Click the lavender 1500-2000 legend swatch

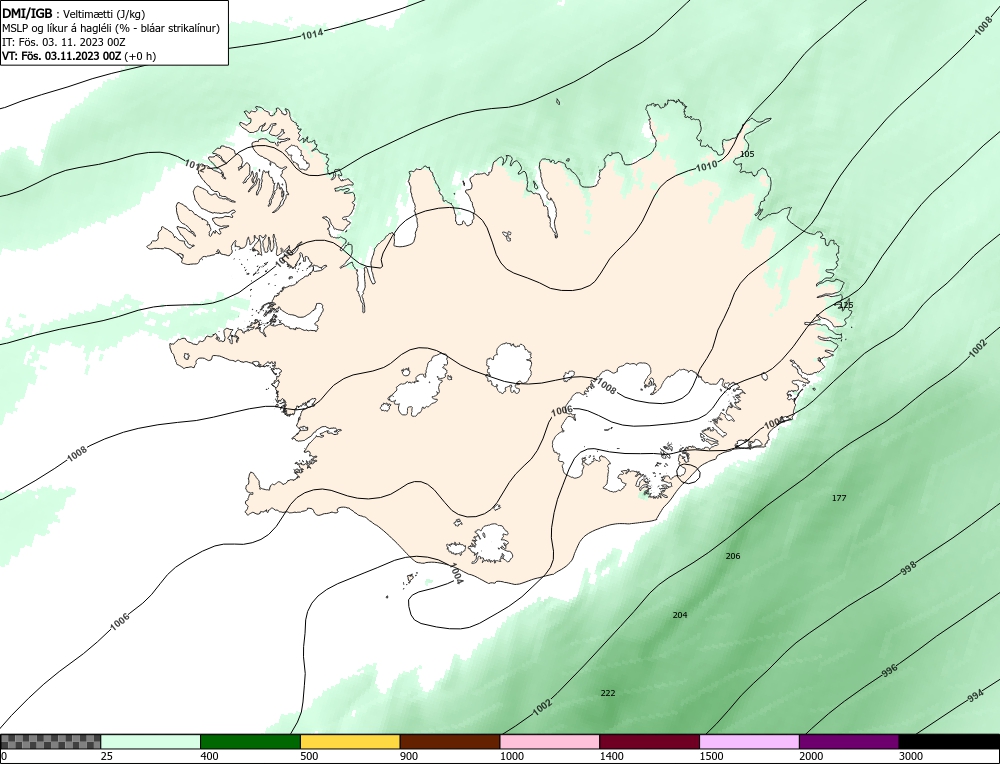pos(749,741)
